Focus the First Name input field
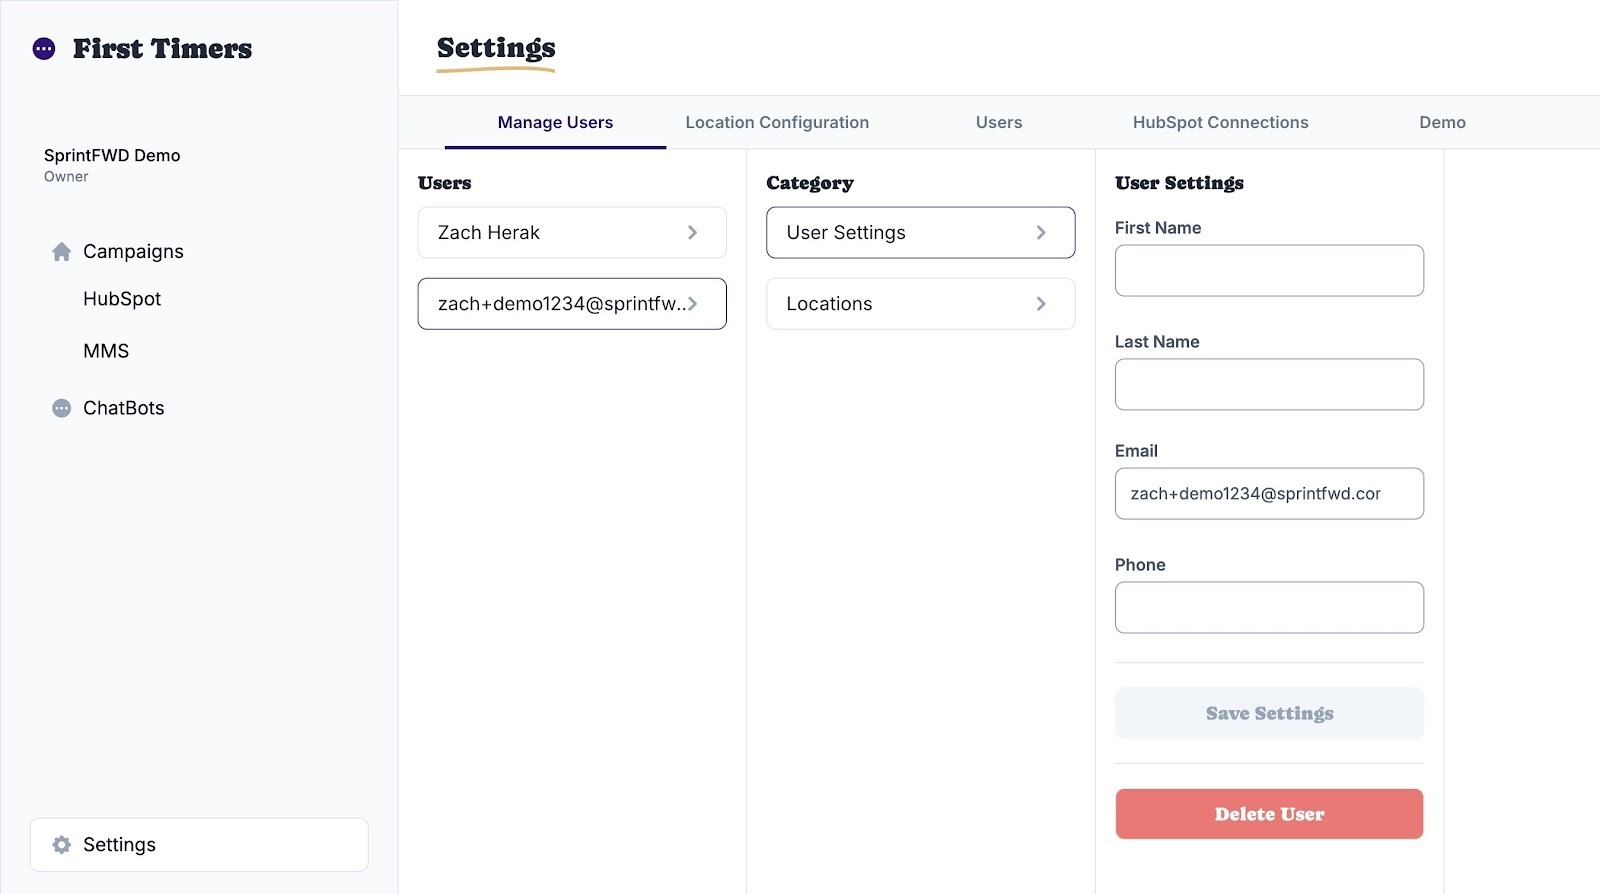The height and width of the screenshot is (894, 1600). (x=1269, y=271)
